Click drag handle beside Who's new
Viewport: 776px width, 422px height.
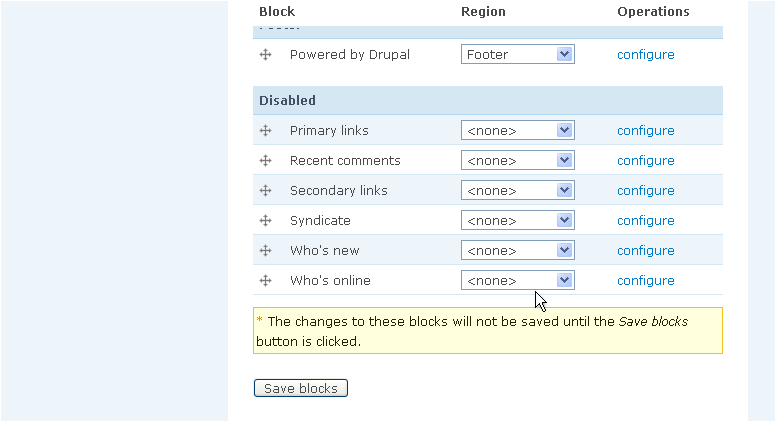[x=266, y=250]
